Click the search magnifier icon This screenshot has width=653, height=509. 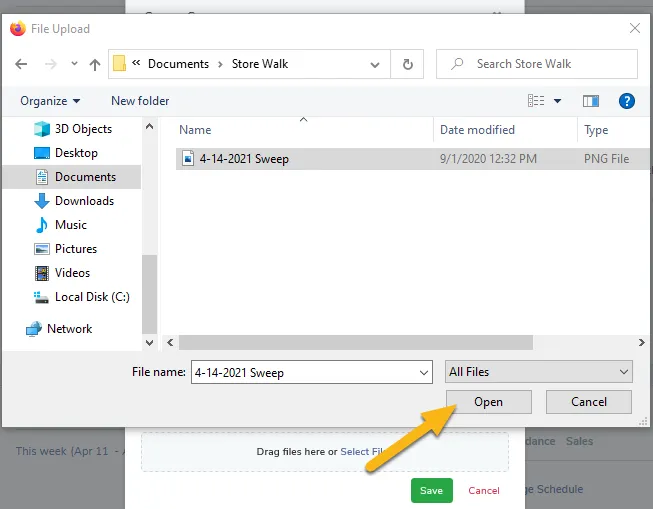pos(457,64)
